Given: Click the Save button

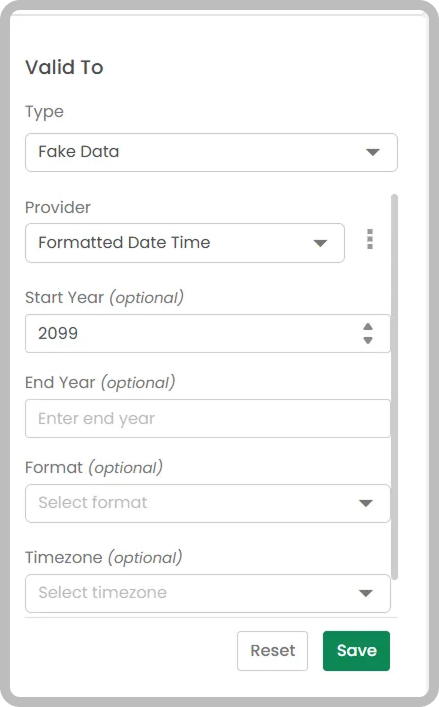Looking at the screenshot, I should (357, 651).
